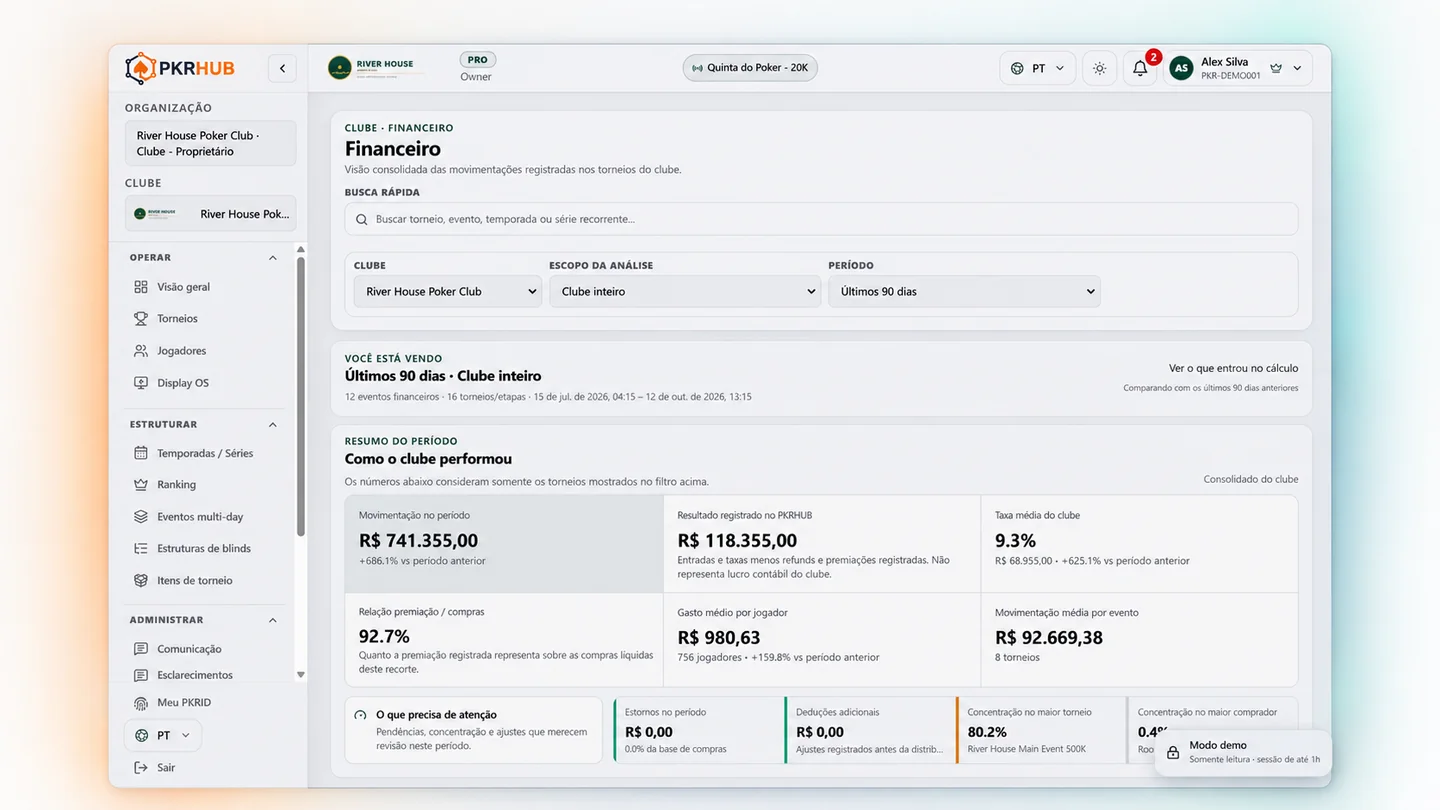
Task: Collapse the ADMINISTRAR section
Action: point(273,620)
